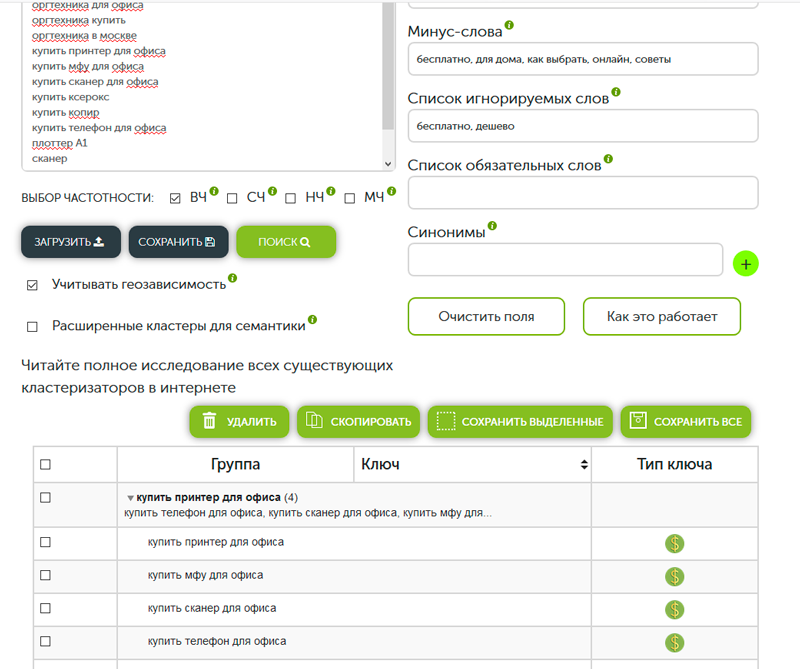Viewport: 800px width, 669px height.
Task: Click down arrow of keyword list scrollbar
Action: [388, 164]
